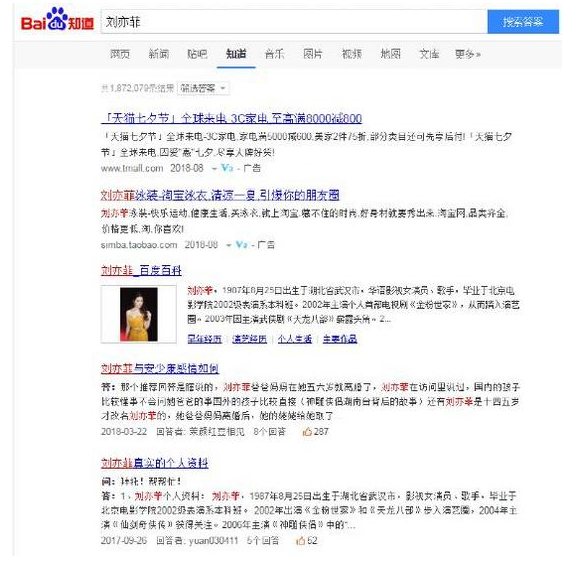Click the 刘亦菲 portrait thumbnail

pos(139,314)
